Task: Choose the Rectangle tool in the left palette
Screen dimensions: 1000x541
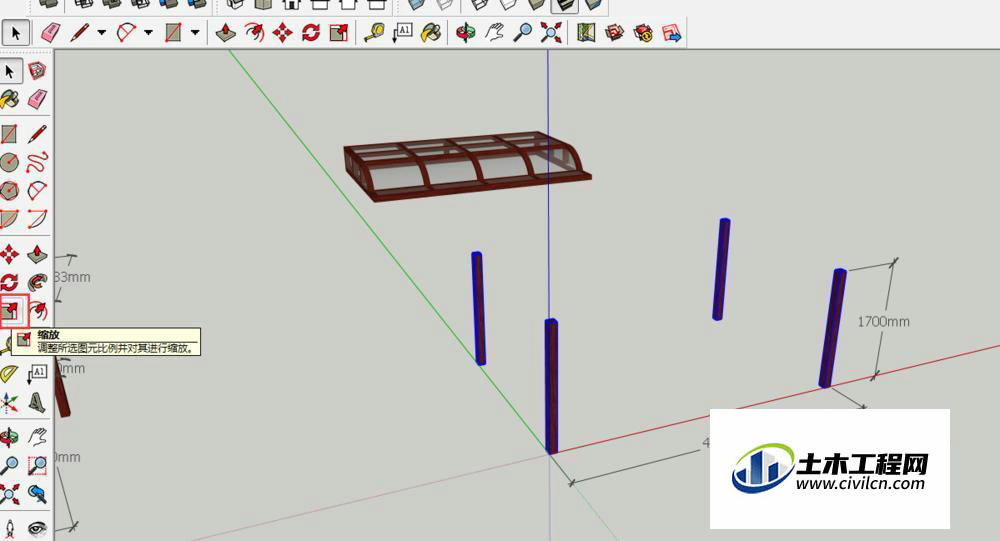Action: click(x=9, y=134)
